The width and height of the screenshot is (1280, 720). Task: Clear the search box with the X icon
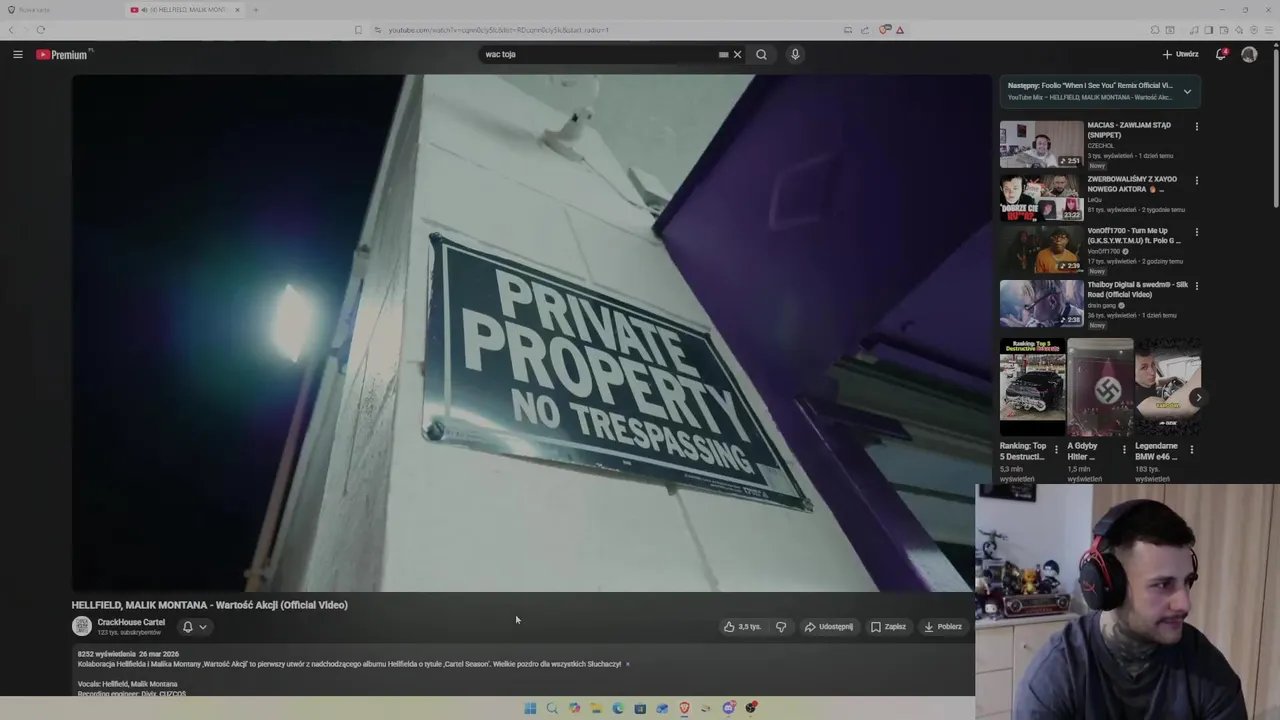click(x=738, y=54)
